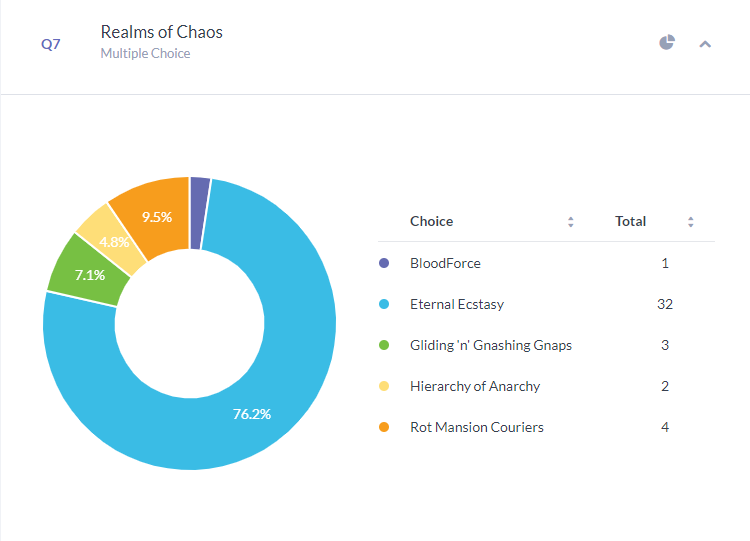Screen dimensions: 750x541
Task: Collapse the Q7 question panel chevron
Action: click(705, 44)
